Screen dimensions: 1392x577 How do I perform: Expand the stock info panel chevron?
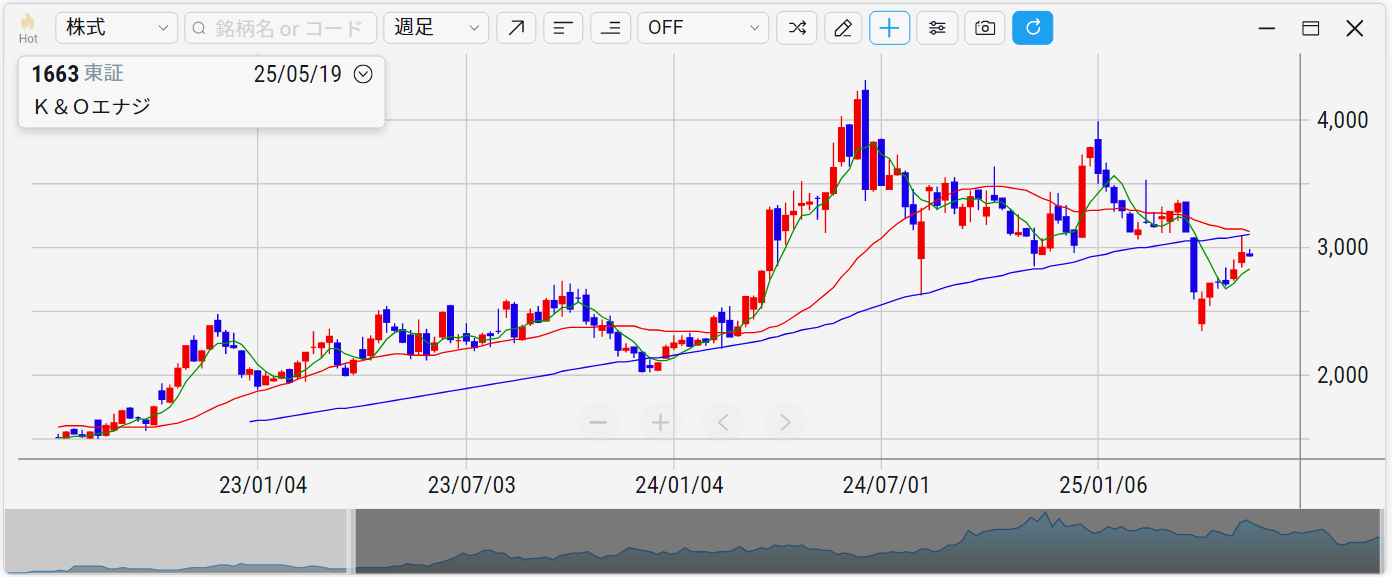tap(363, 74)
